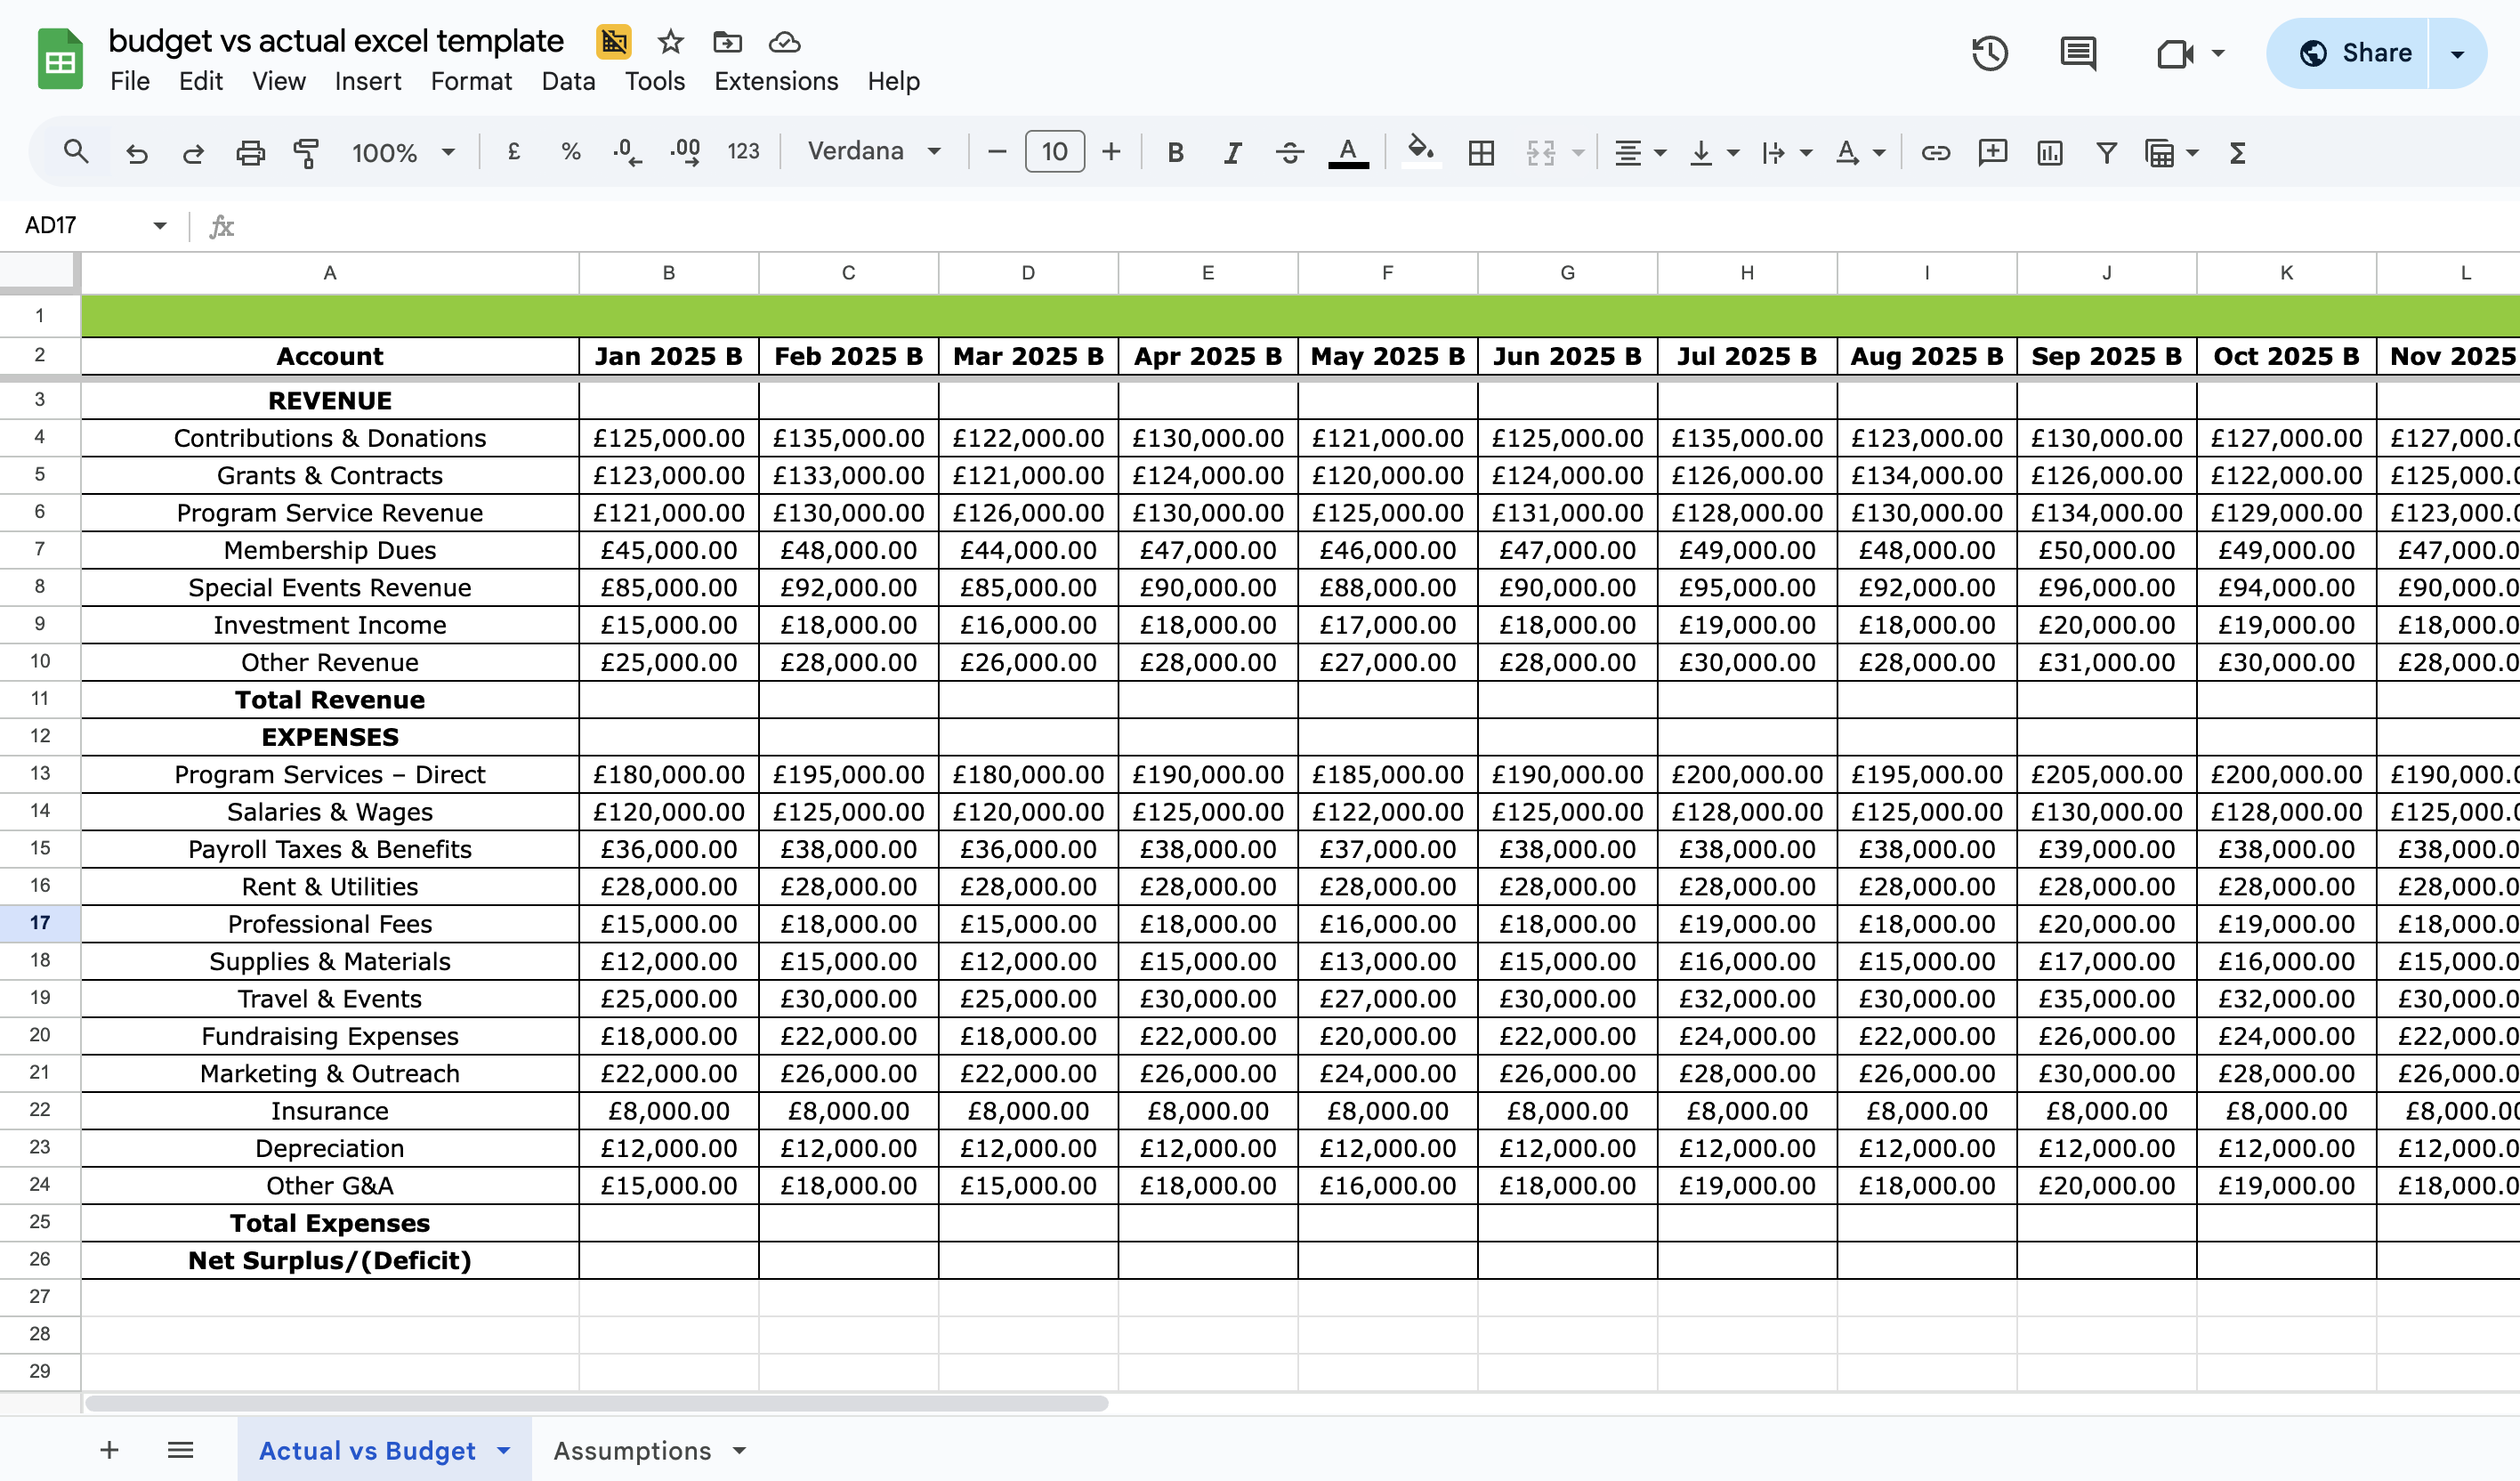
Task: Decrease decimal places
Action: [x=626, y=152]
